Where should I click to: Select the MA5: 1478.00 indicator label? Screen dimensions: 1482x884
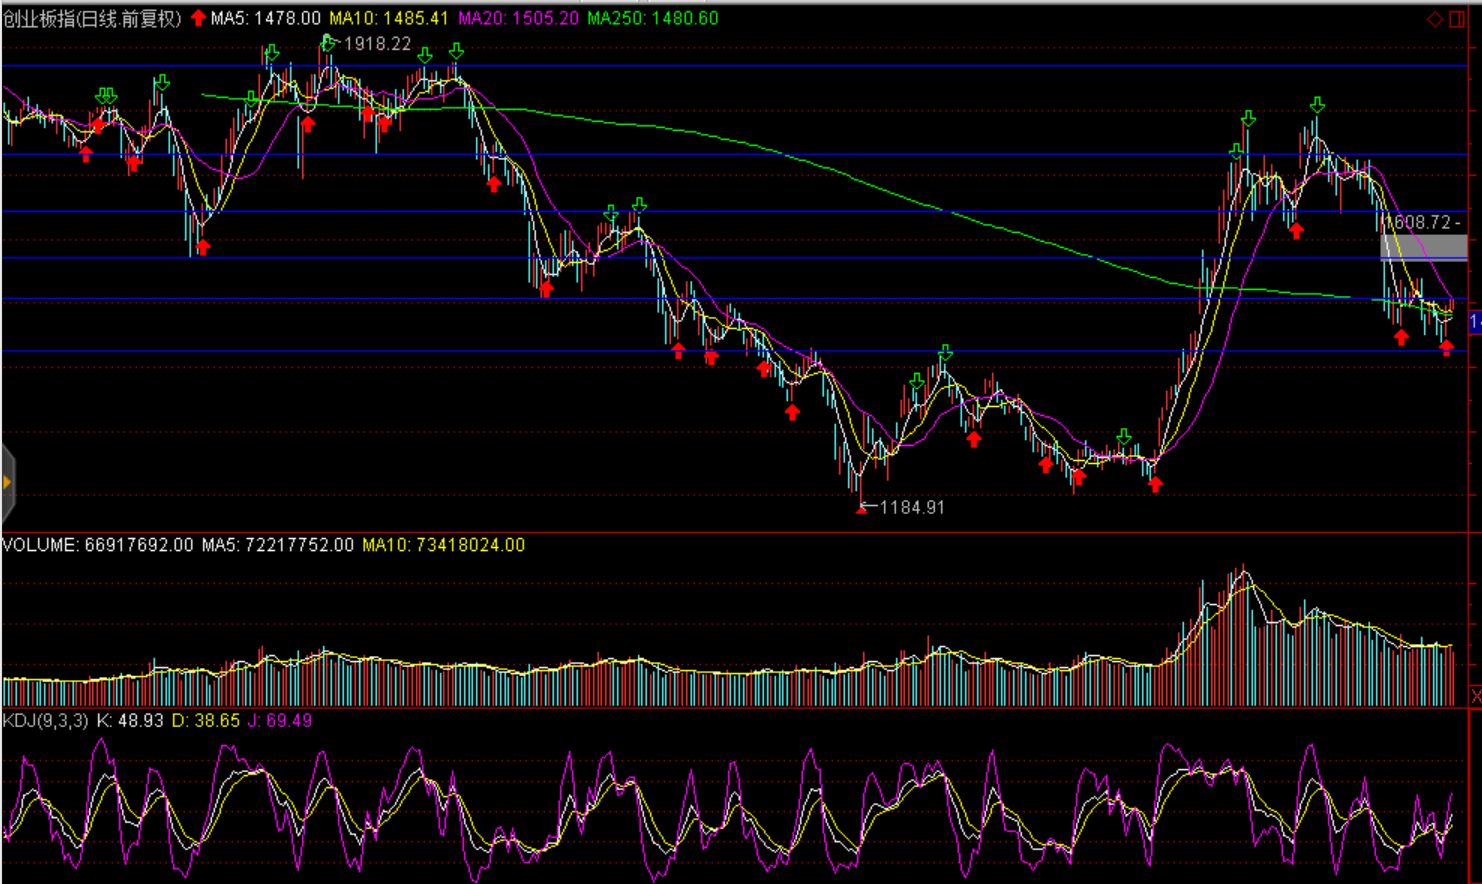coord(265,18)
